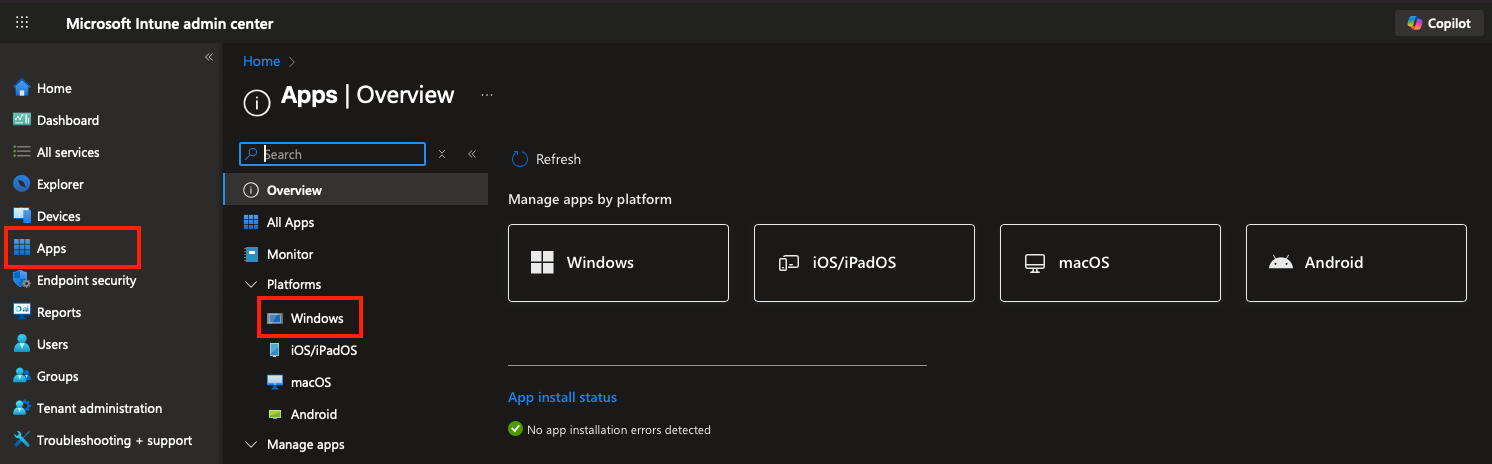This screenshot has height=464, width=1492.
Task: Click the All services list icon
Action: pyautogui.click(x=22, y=152)
